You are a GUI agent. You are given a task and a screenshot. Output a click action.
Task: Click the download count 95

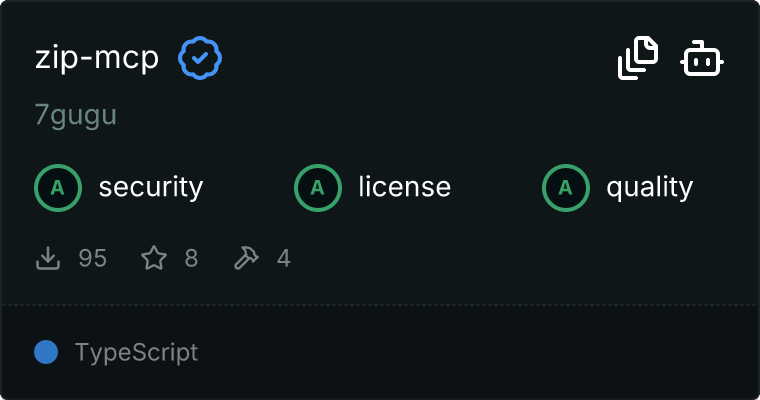[x=92, y=259]
